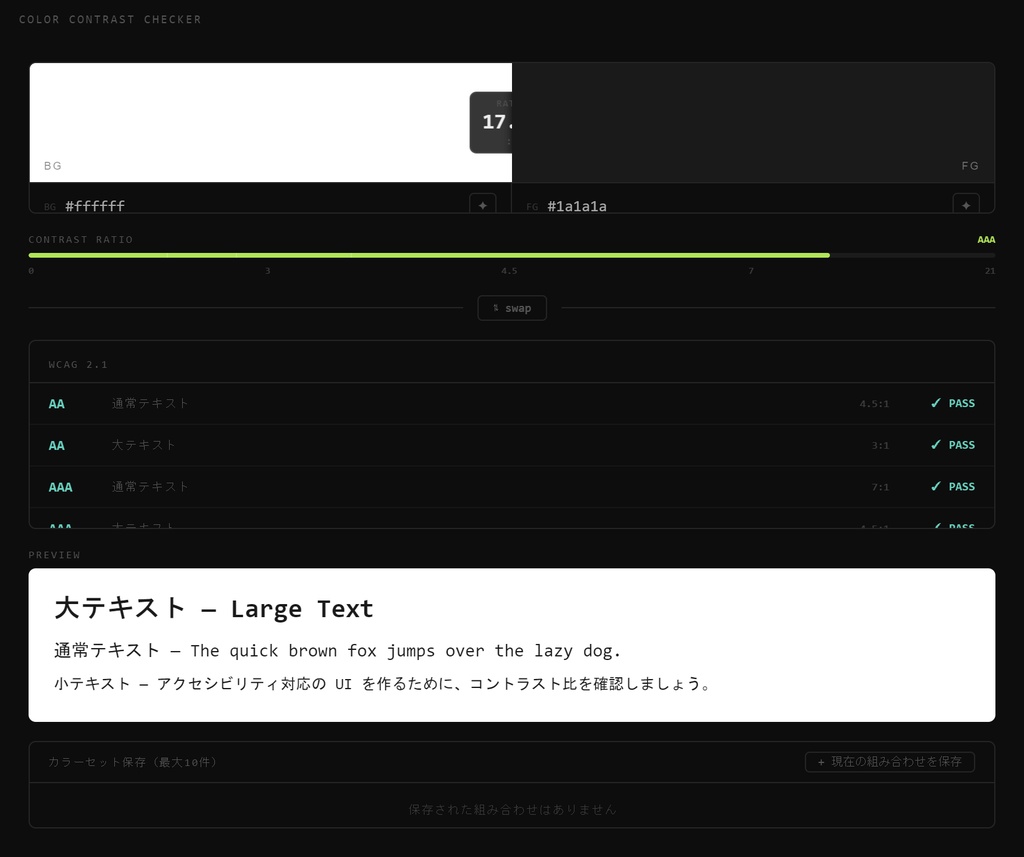
Task: Click the Color Contrast Checker title
Action: tap(110, 20)
